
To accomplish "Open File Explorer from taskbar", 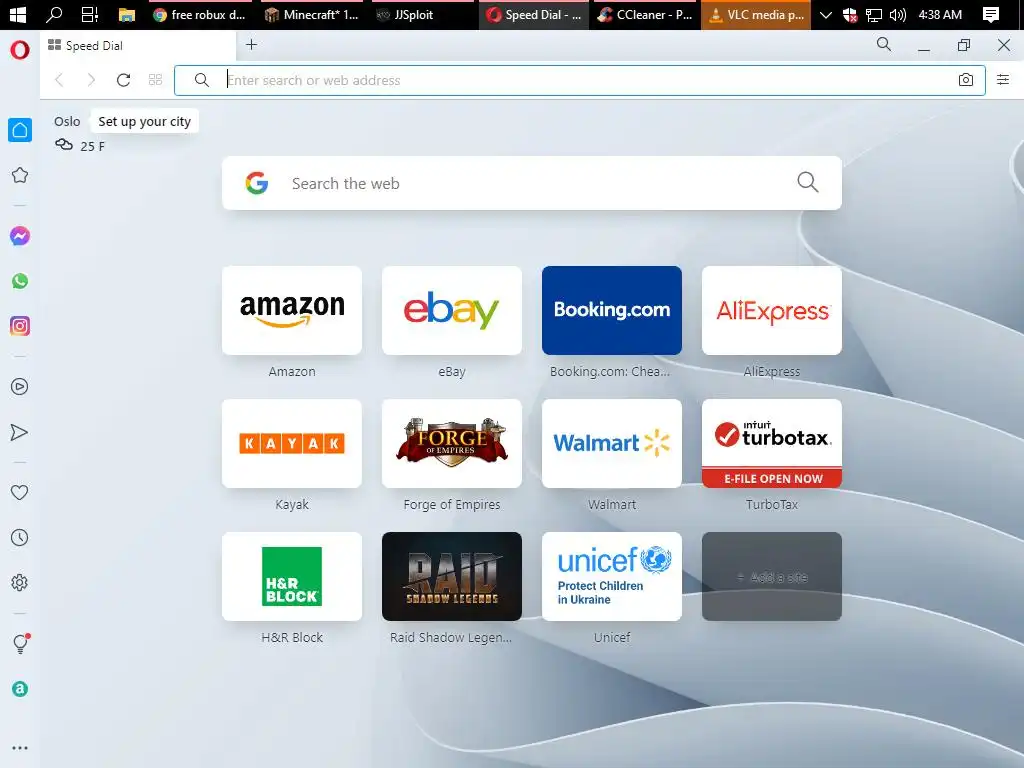I will 127,14.
